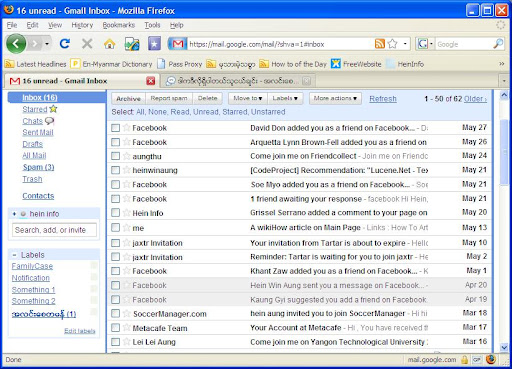Image resolution: width=512 pixels, height=369 pixels.
Task: Click the Something 1 label color box
Action: point(94,288)
